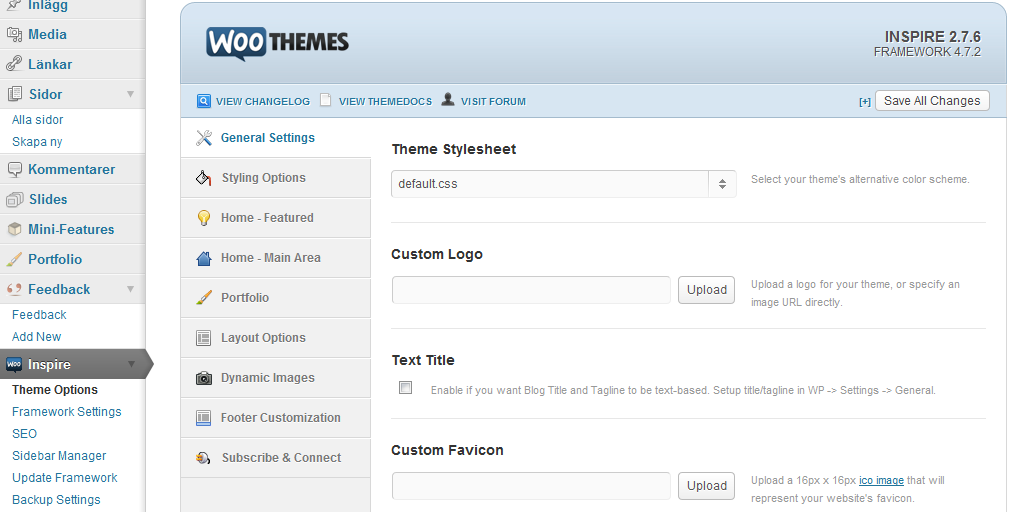Image resolution: width=1012 pixels, height=512 pixels.
Task: Switch to the Styling Options tab
Action: click(x=276, y=178)
